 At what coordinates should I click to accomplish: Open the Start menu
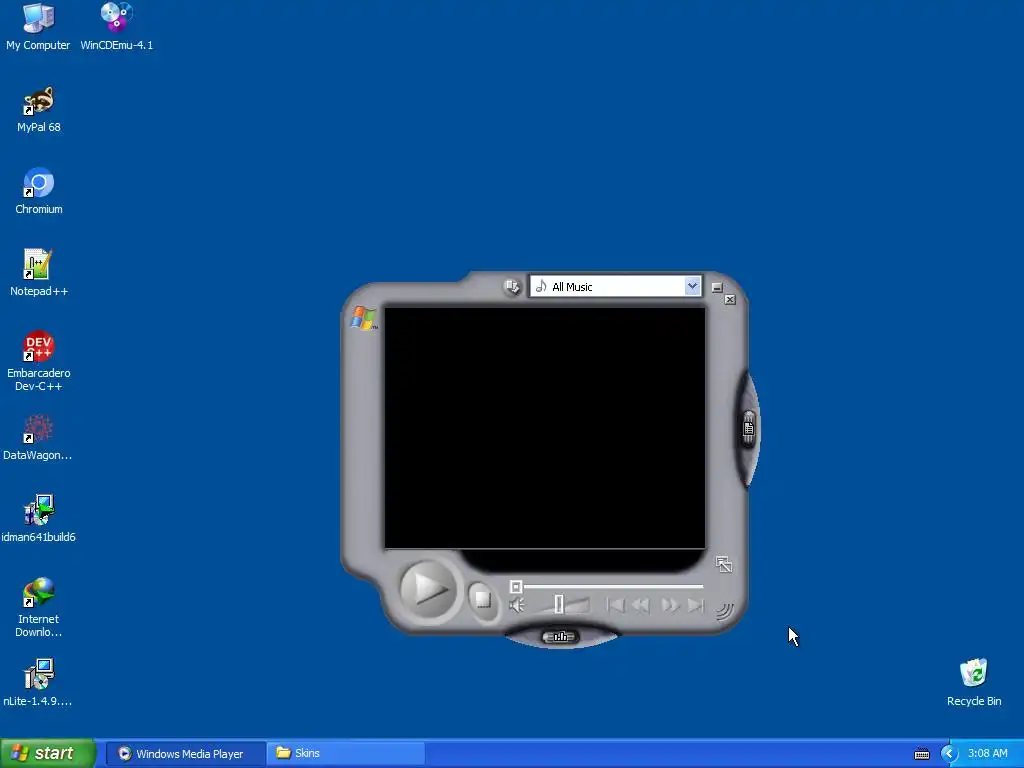point(48,753)
